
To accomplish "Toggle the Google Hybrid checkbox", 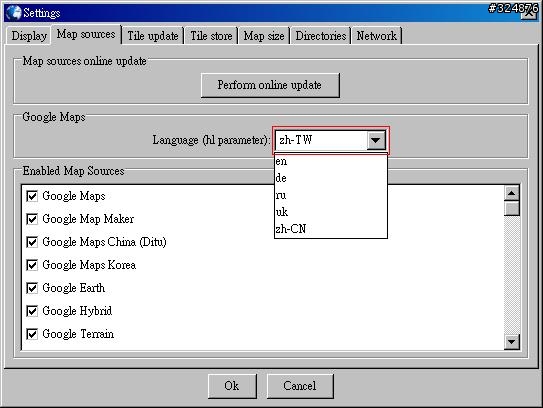I will (32, 311).
